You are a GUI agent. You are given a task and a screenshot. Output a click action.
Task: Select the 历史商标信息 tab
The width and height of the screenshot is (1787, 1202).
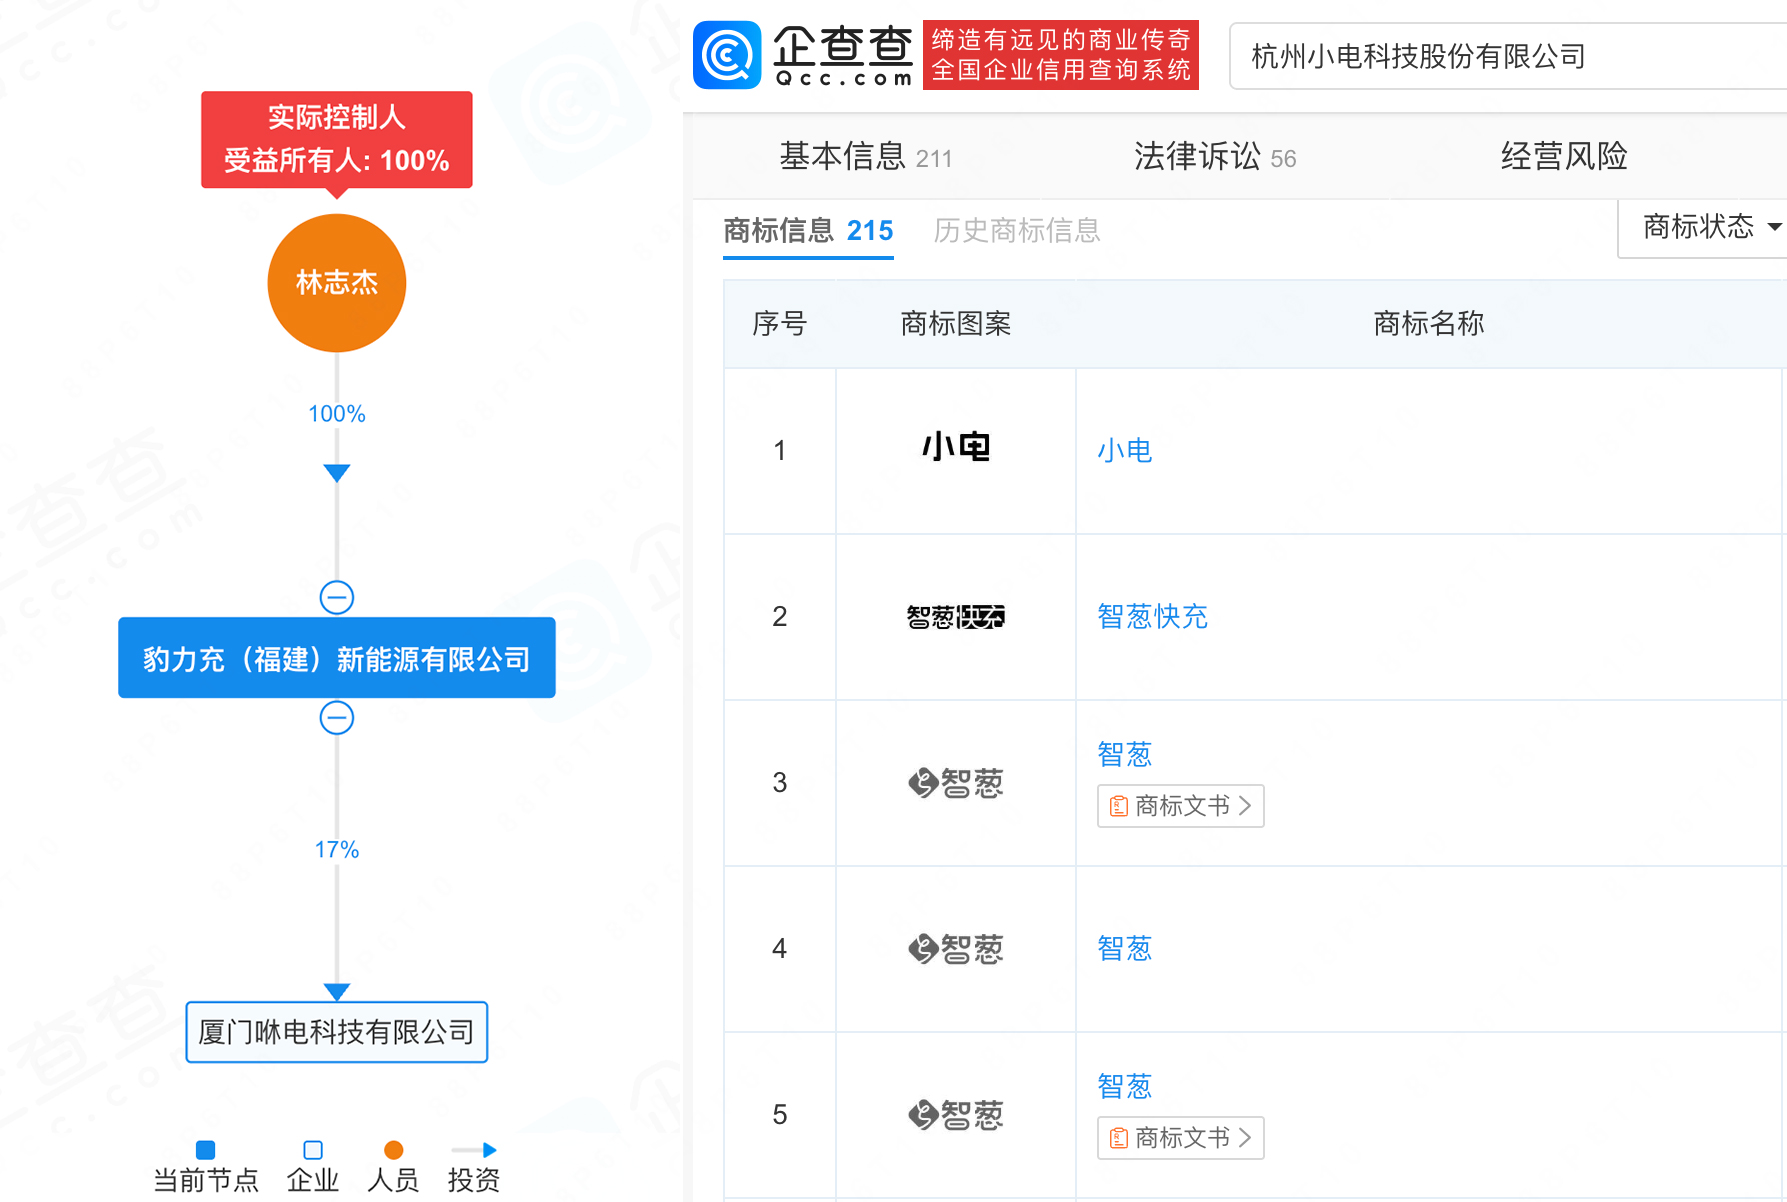[1017, 231]
